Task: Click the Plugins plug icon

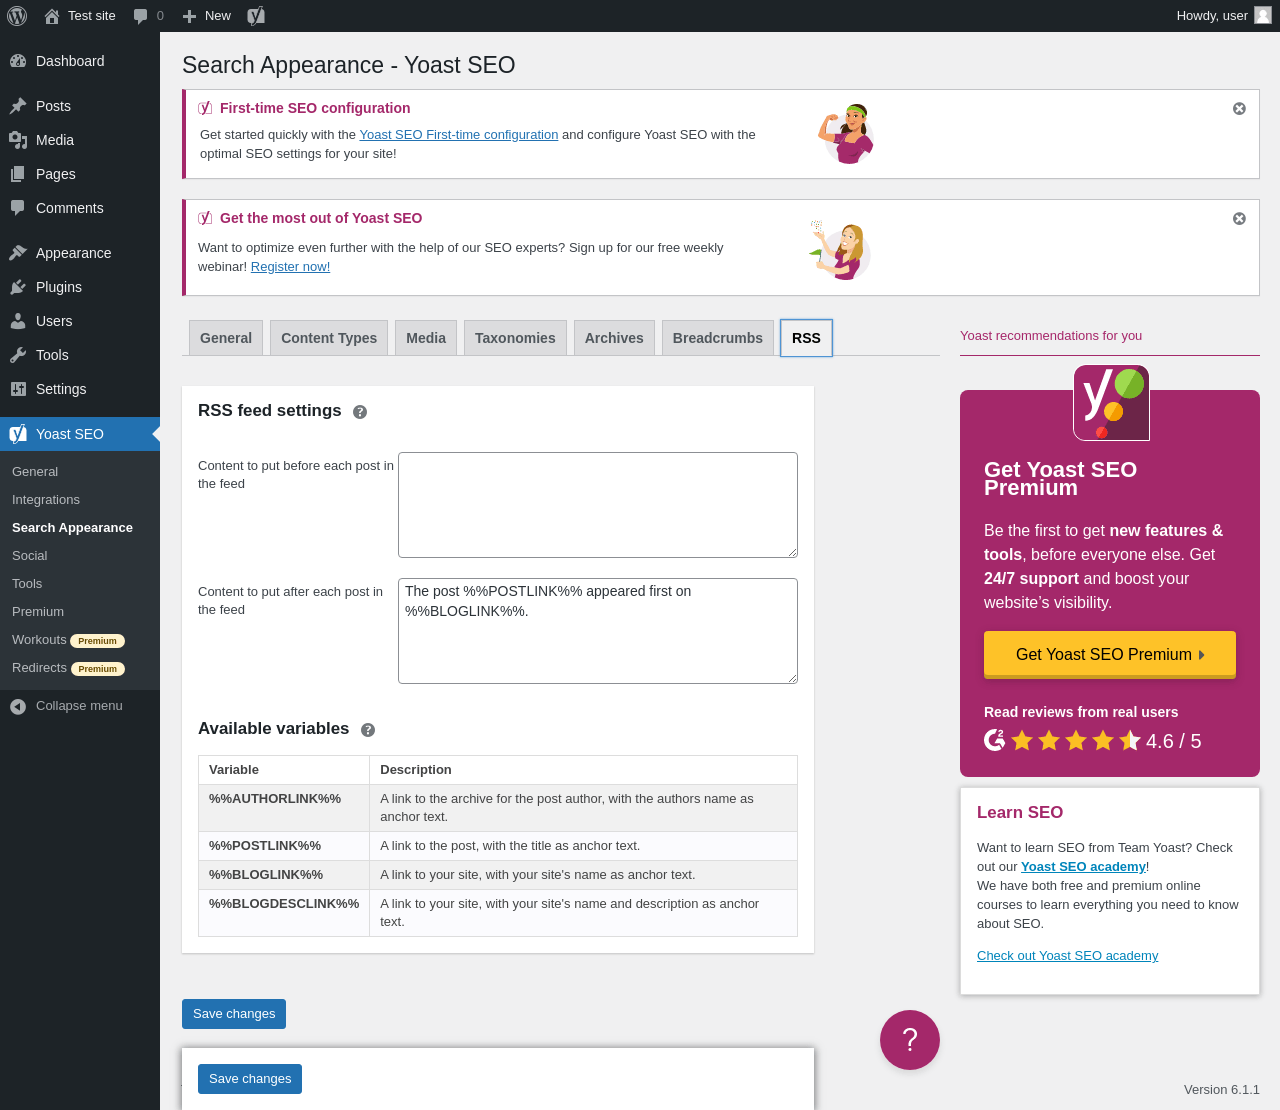Action: 18,287
